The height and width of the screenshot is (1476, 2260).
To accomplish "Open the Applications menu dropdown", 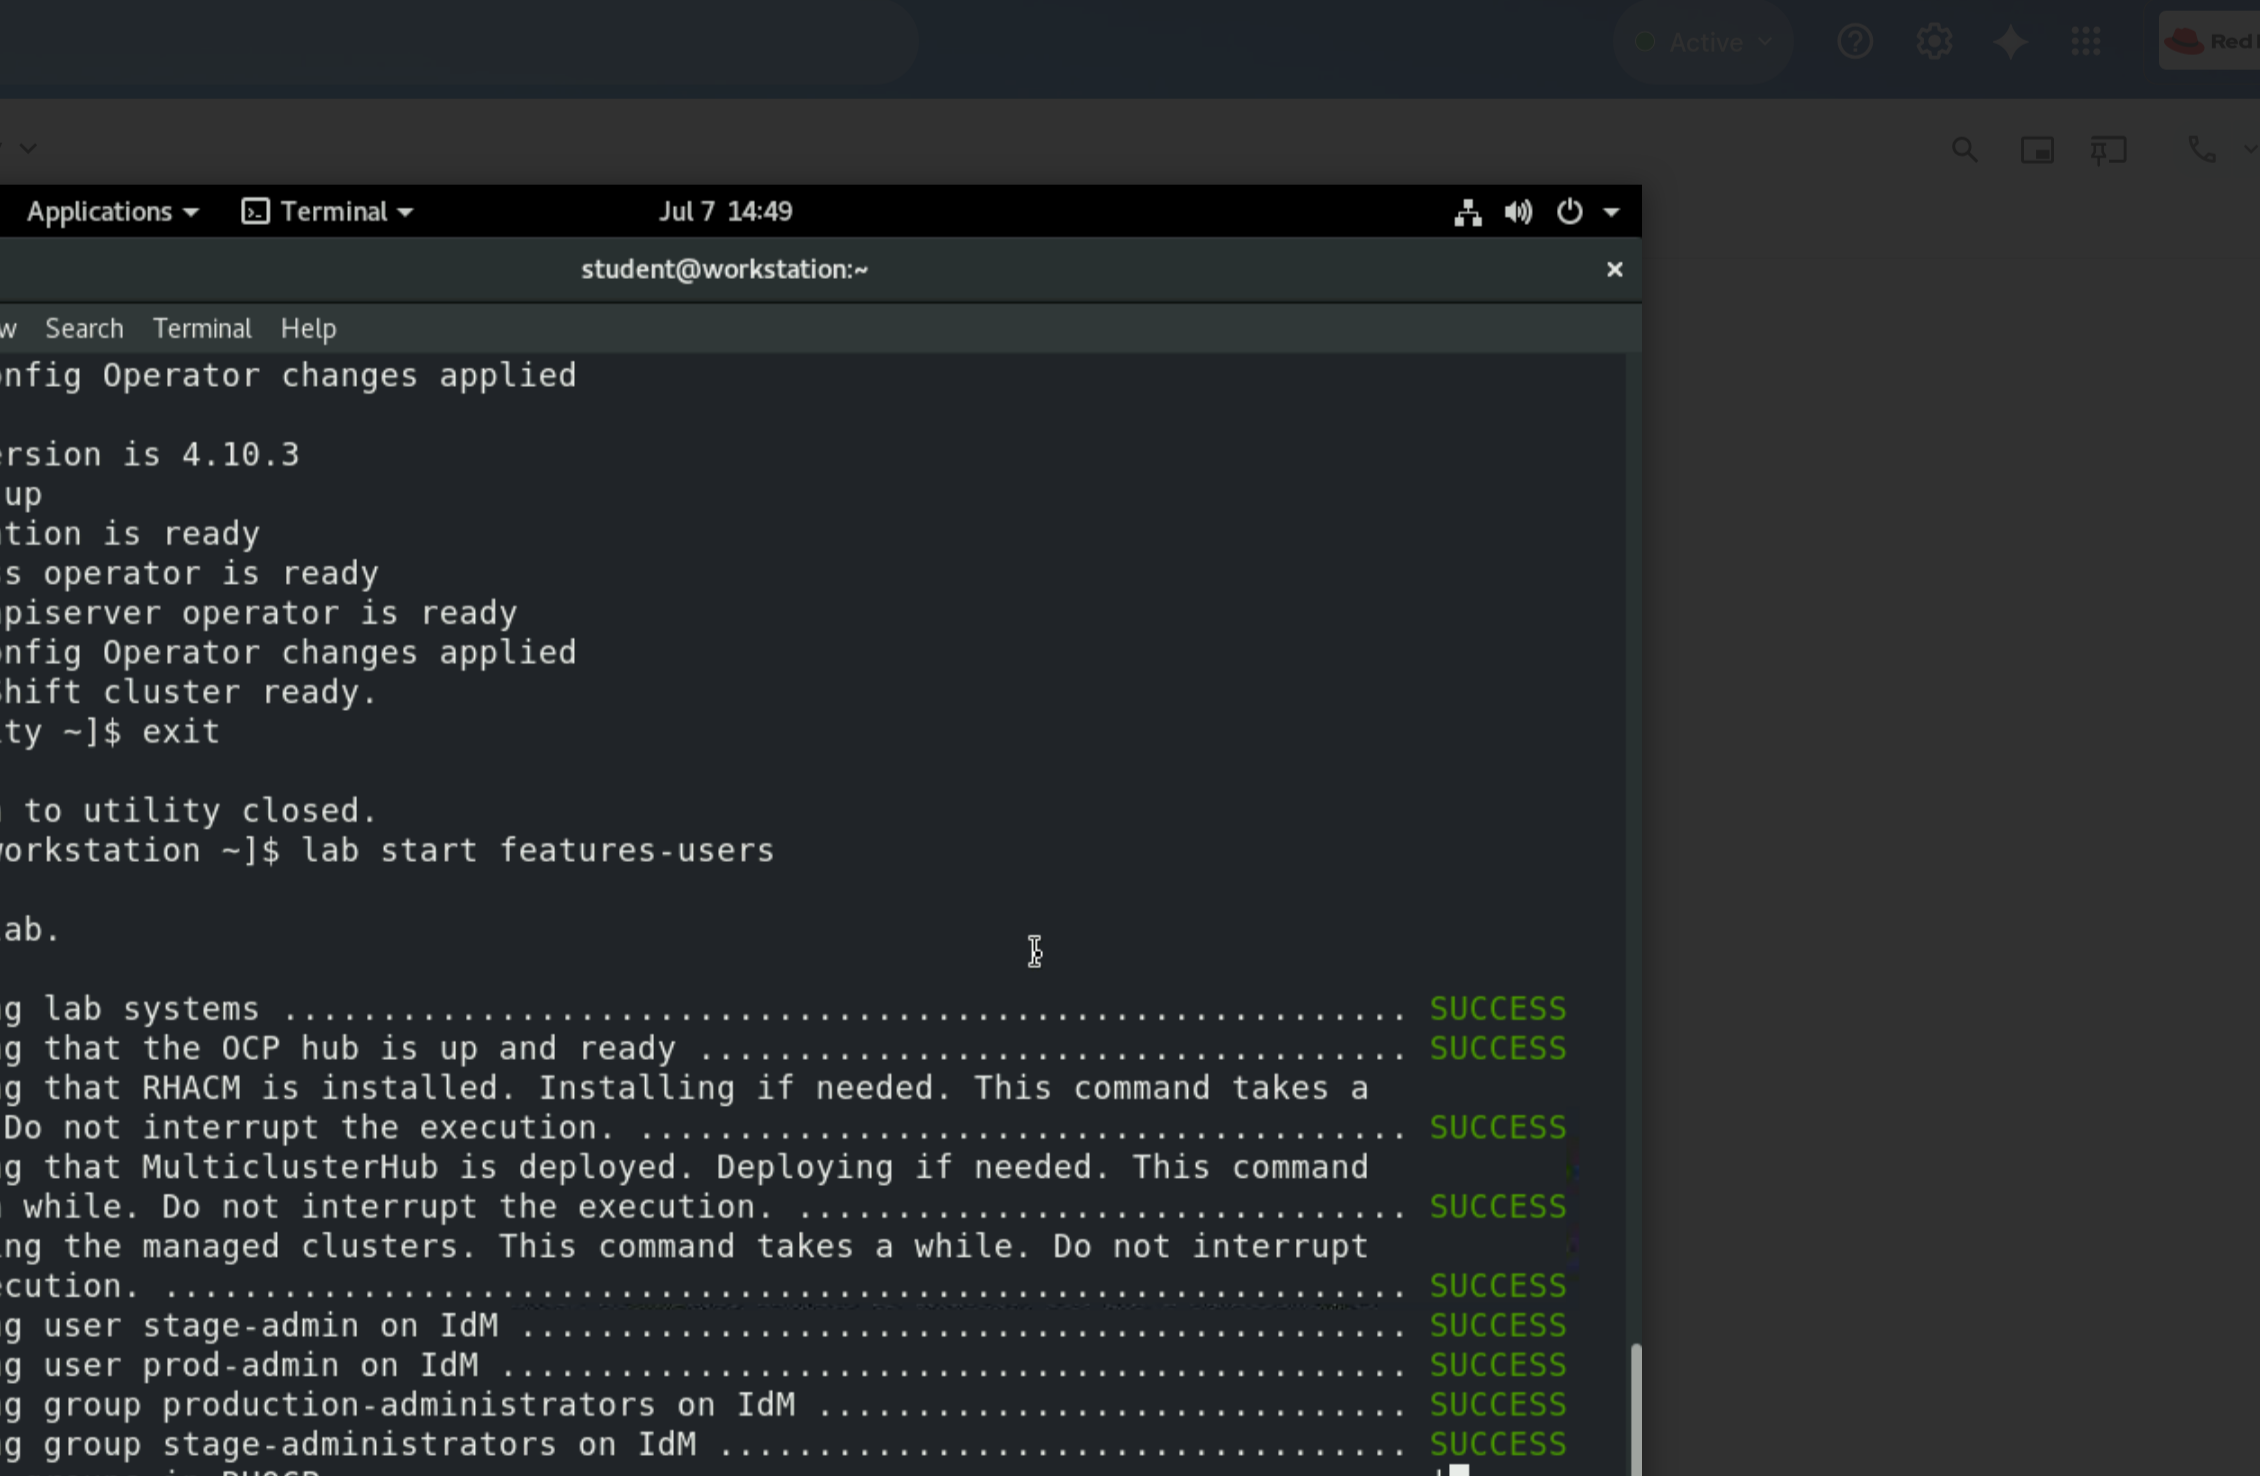I will click(x=112, y=212).
